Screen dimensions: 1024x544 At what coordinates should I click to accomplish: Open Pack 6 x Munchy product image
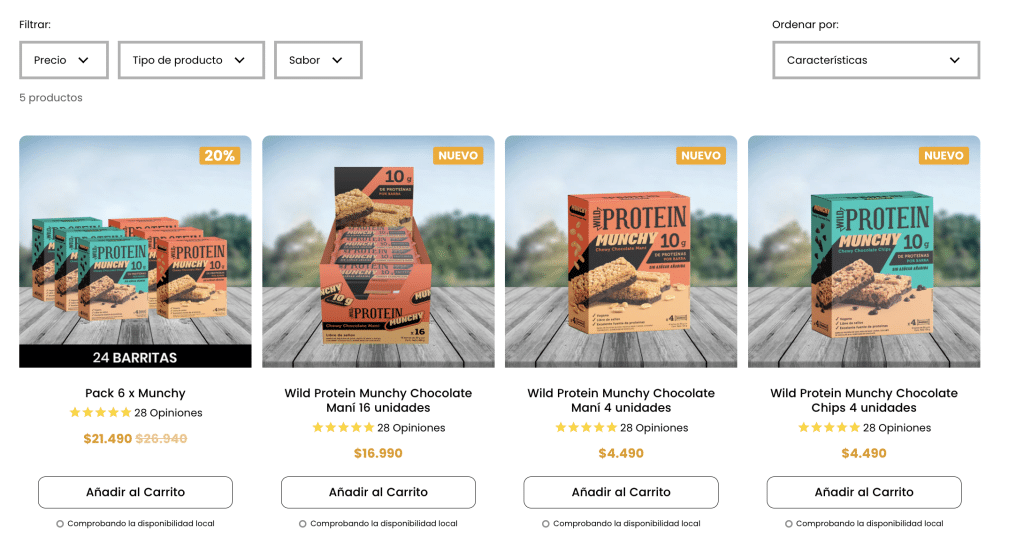click(x=135, y=251)
